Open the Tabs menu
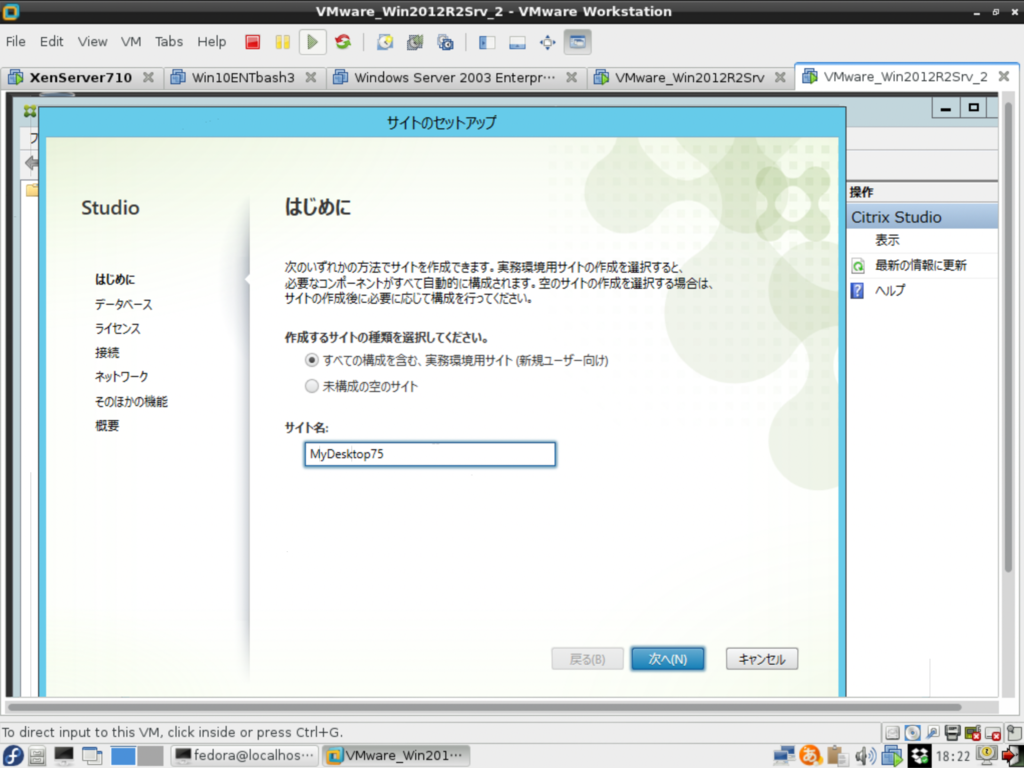 (x=168, y=42)
